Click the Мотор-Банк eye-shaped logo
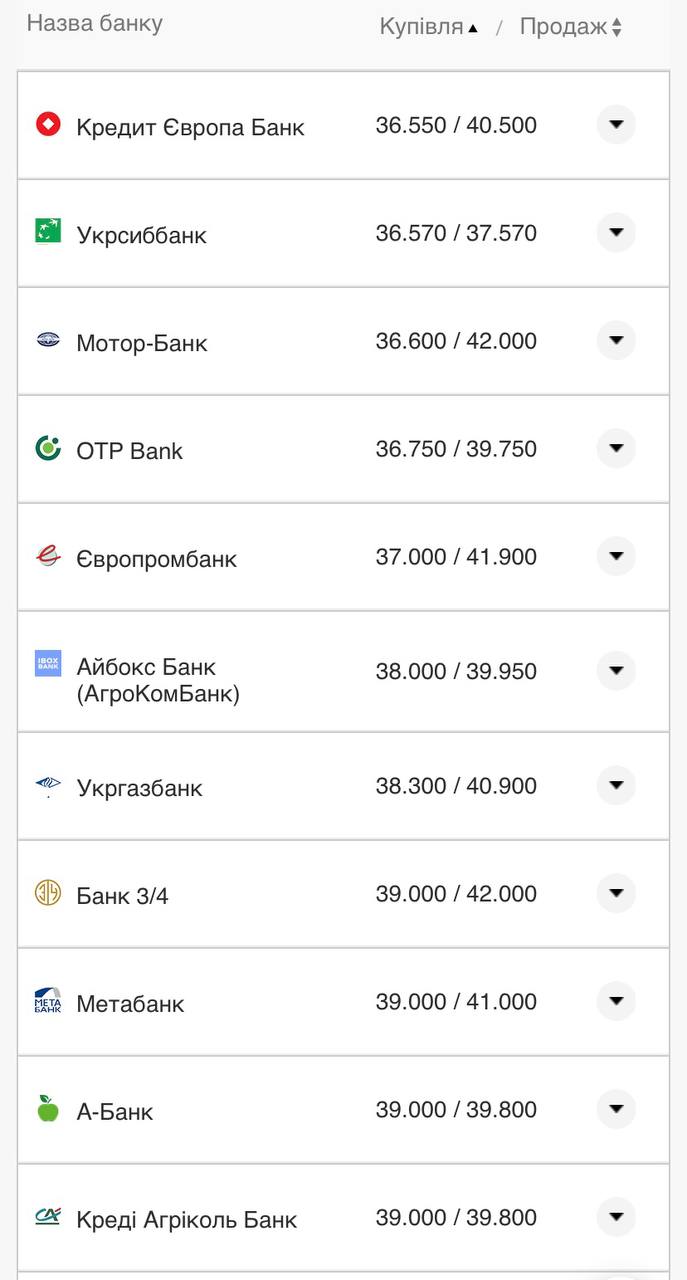 47,340
